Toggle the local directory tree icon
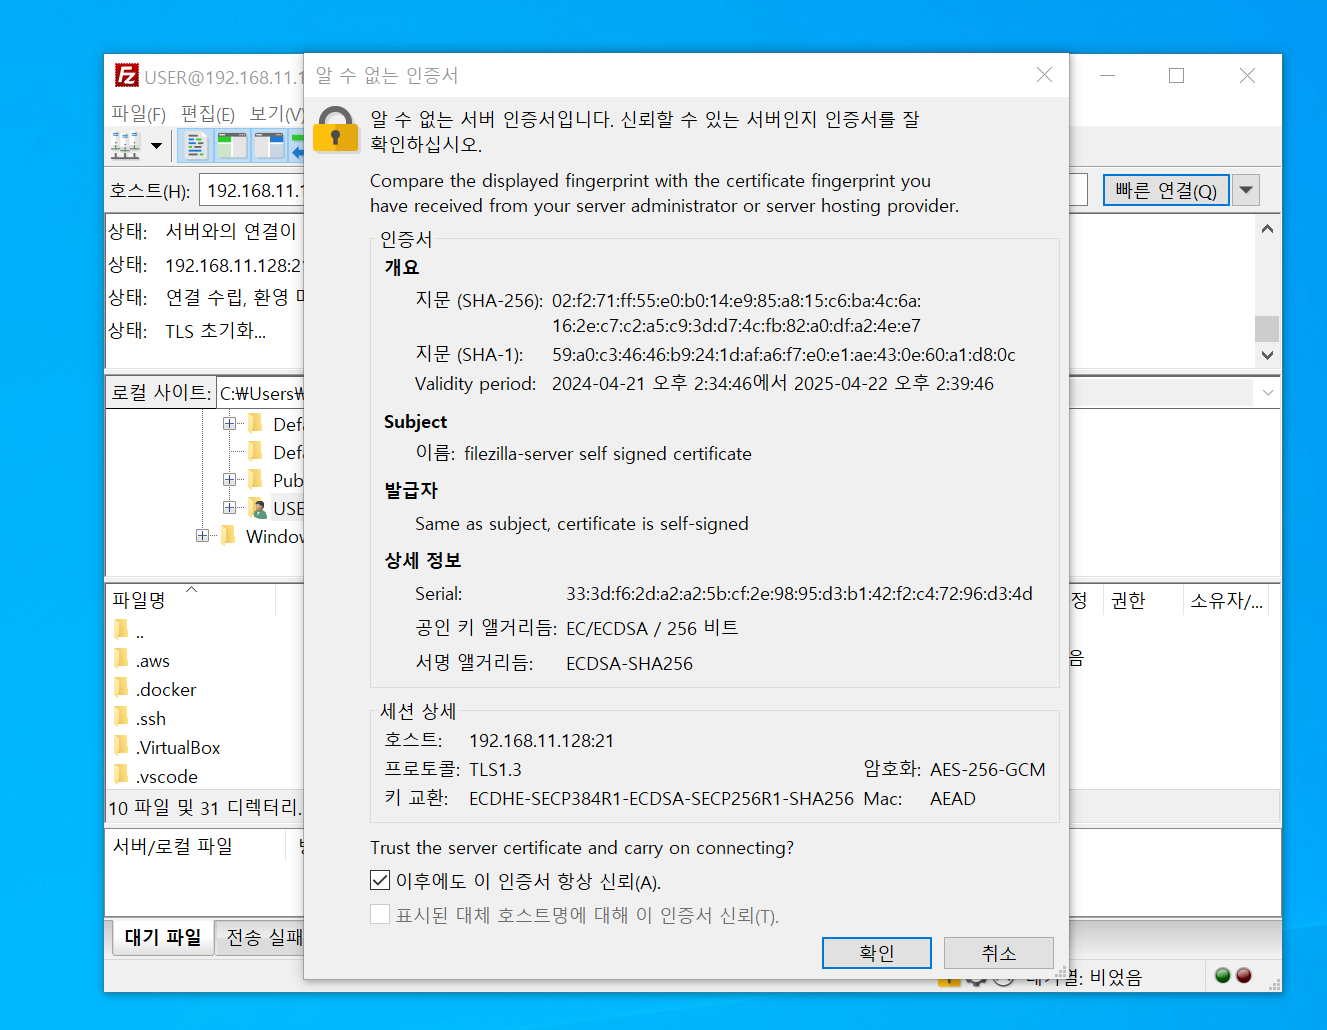The image size is (1327, 1030). 232,146
